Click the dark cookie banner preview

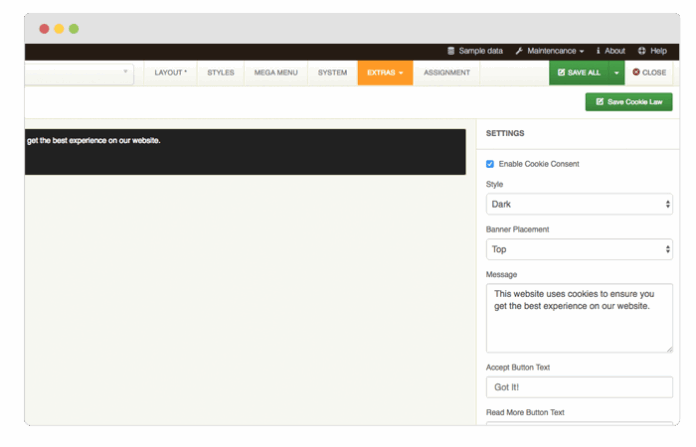click(x=245, y=152)
